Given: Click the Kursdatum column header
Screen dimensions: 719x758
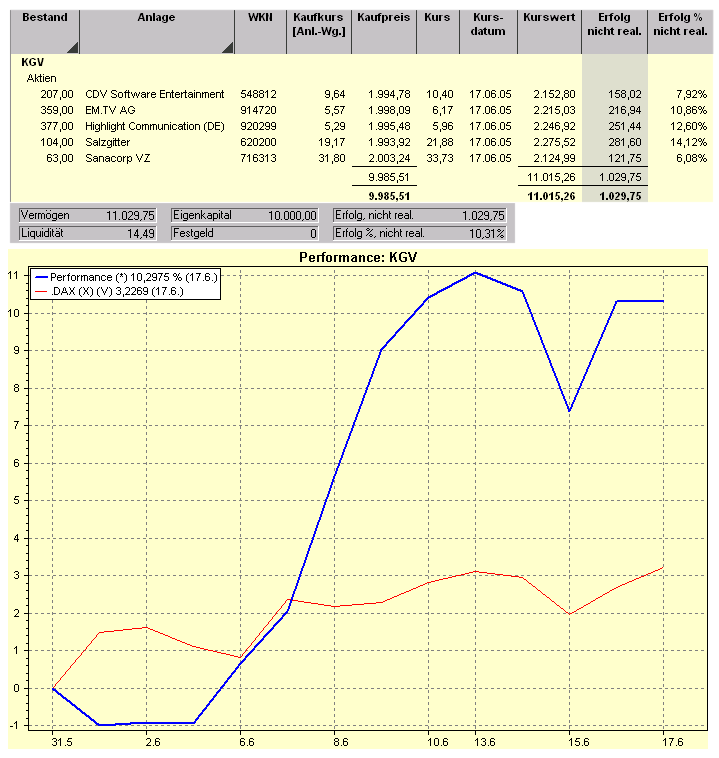Looking at the screenshot, I should point(488,32).
